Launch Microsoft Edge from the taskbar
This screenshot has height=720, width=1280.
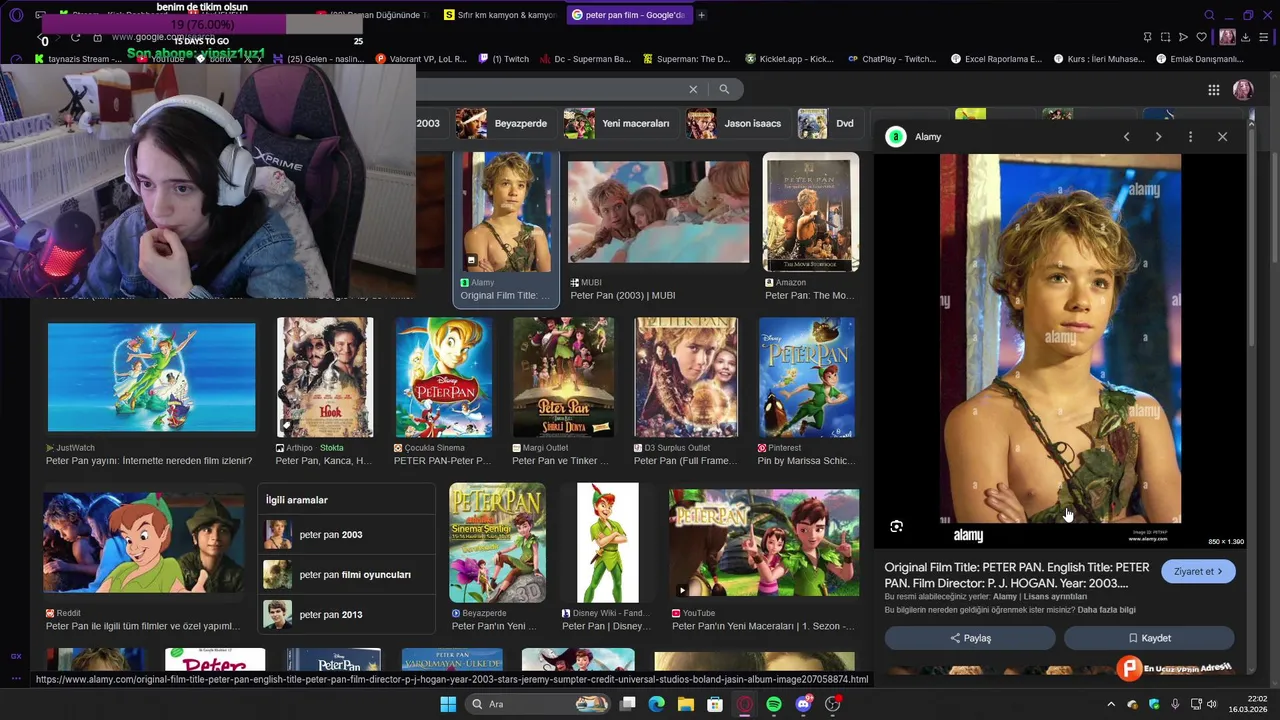pos(657,704)
